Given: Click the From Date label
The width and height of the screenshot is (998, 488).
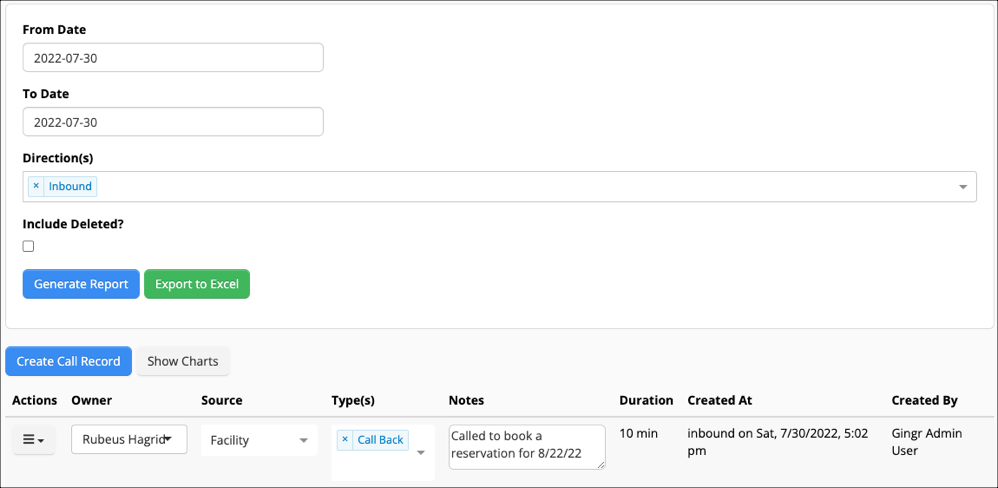Looking at the screenshot, I should click(x=54, y=29).
